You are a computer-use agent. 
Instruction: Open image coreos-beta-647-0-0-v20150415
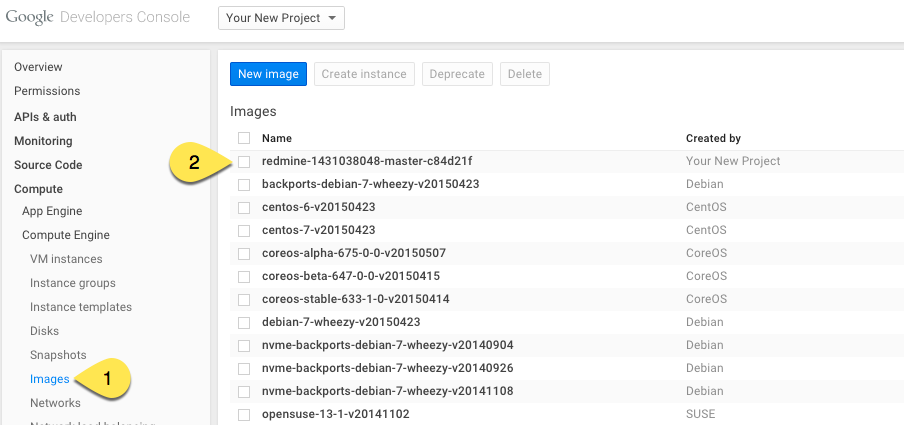(x=351, y=276)
